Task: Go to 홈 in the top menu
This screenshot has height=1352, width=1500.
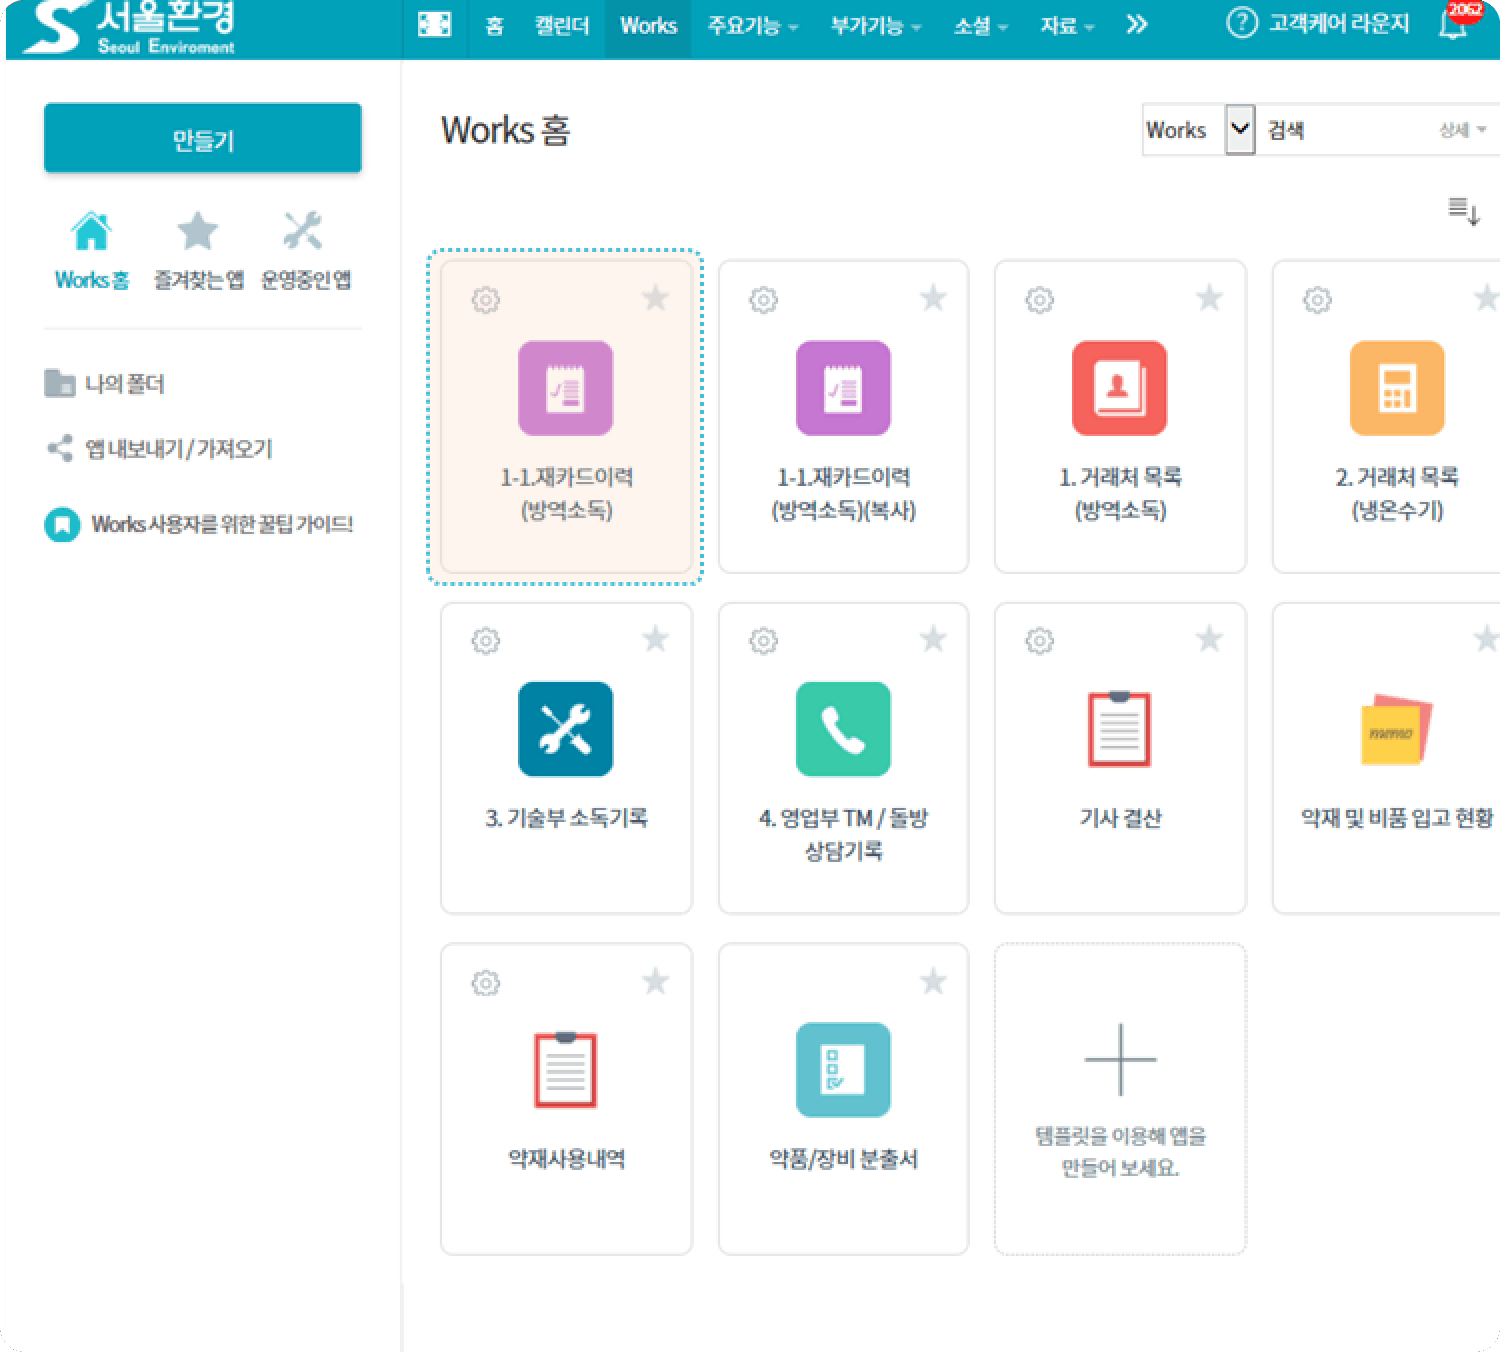Action: [494, 25]
